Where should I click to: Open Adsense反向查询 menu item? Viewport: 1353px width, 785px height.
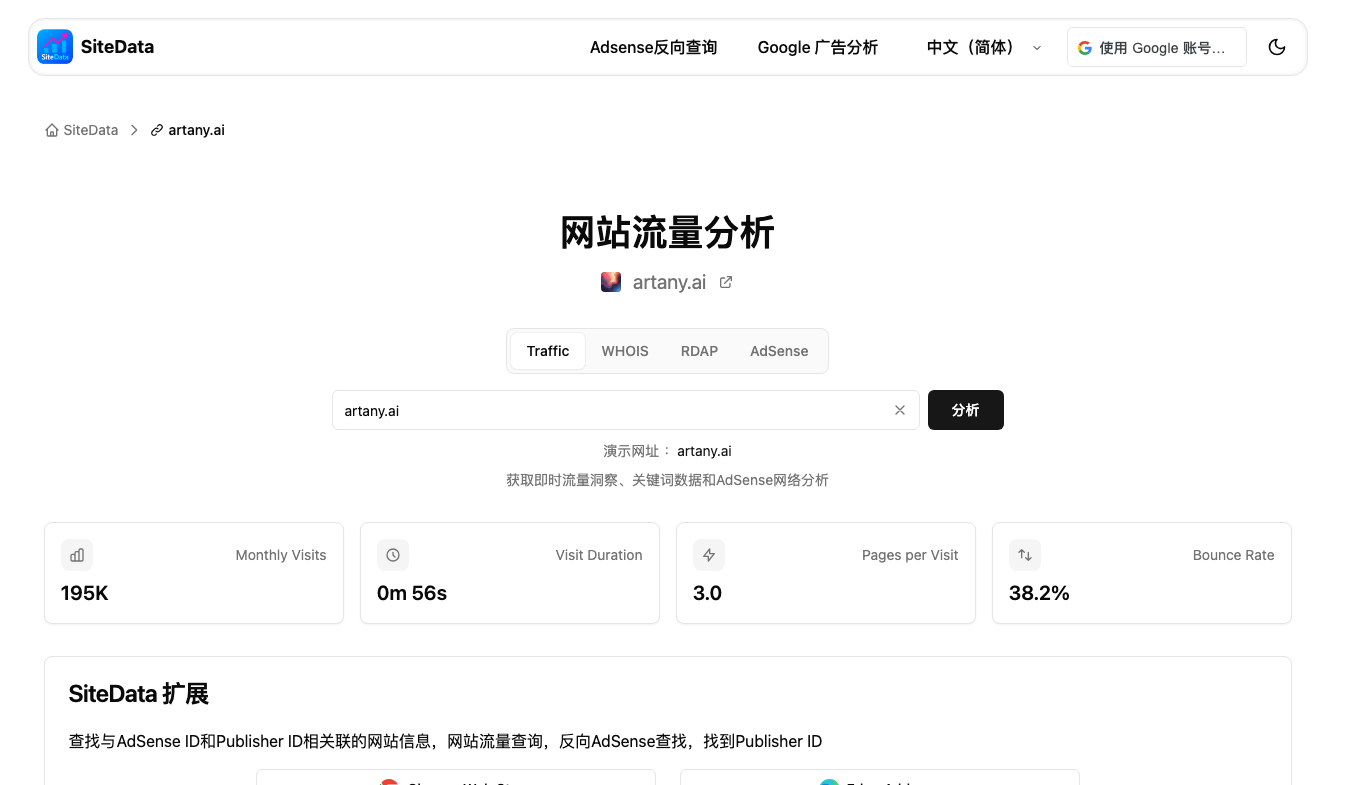click(653, 47)
